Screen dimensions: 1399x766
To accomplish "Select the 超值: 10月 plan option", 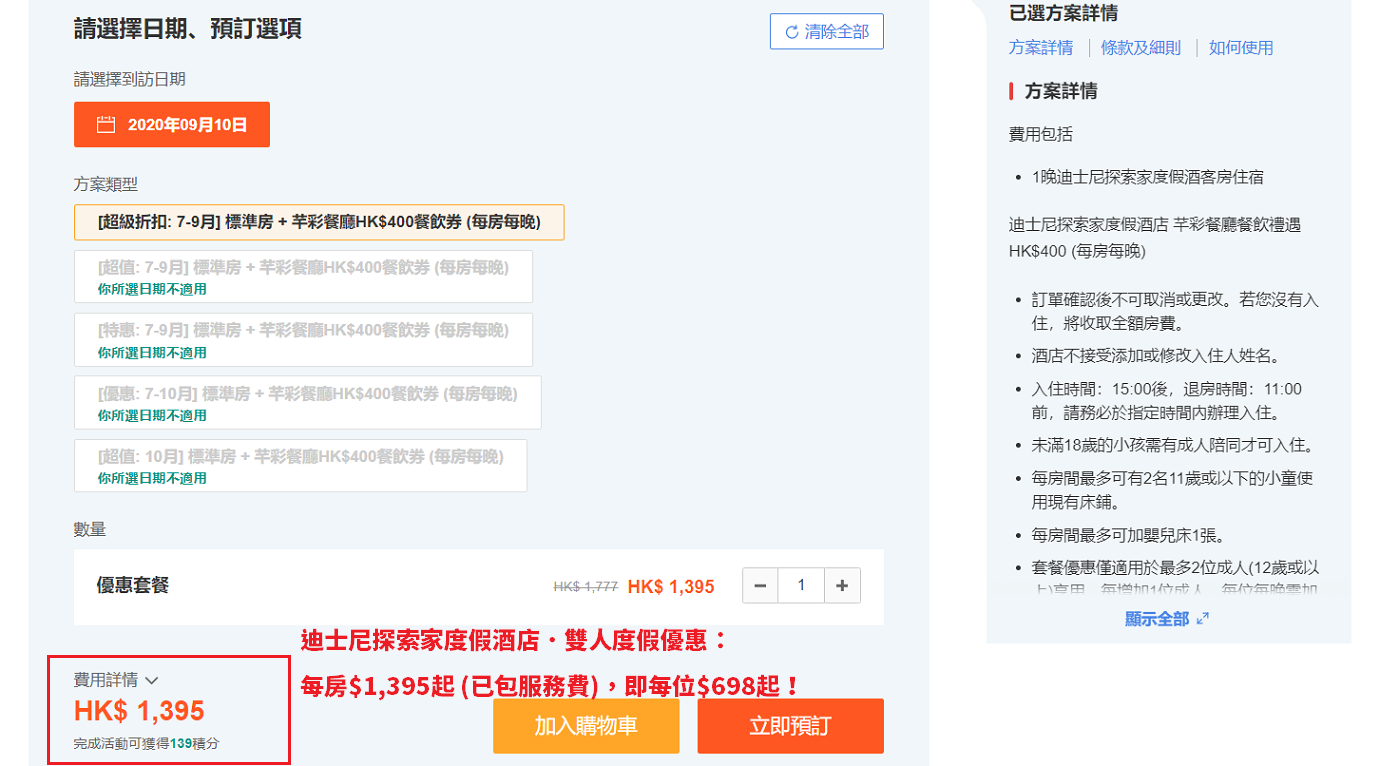I will pyautogui.click(x=300, y=465).
